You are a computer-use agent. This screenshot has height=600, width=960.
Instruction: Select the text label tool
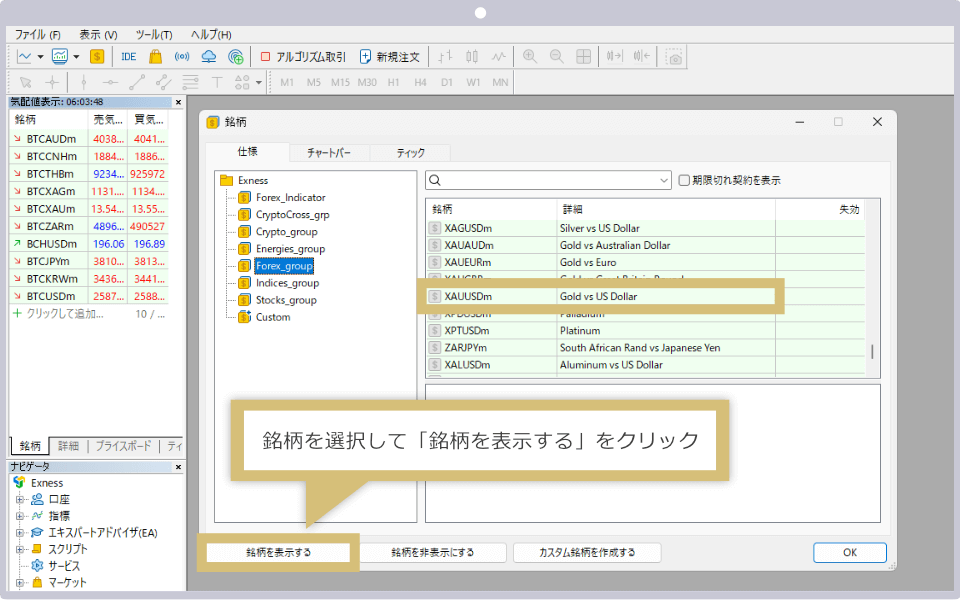point(217,82)
